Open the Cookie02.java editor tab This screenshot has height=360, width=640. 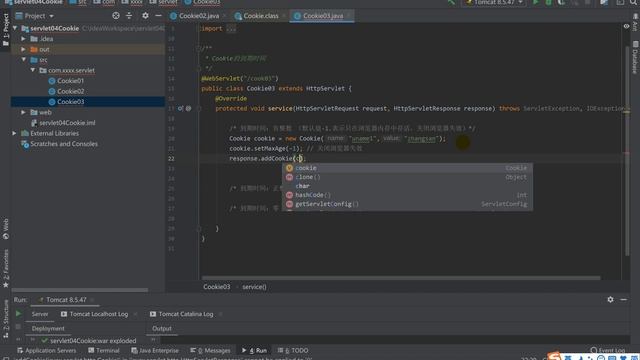(x=198, y=16)
